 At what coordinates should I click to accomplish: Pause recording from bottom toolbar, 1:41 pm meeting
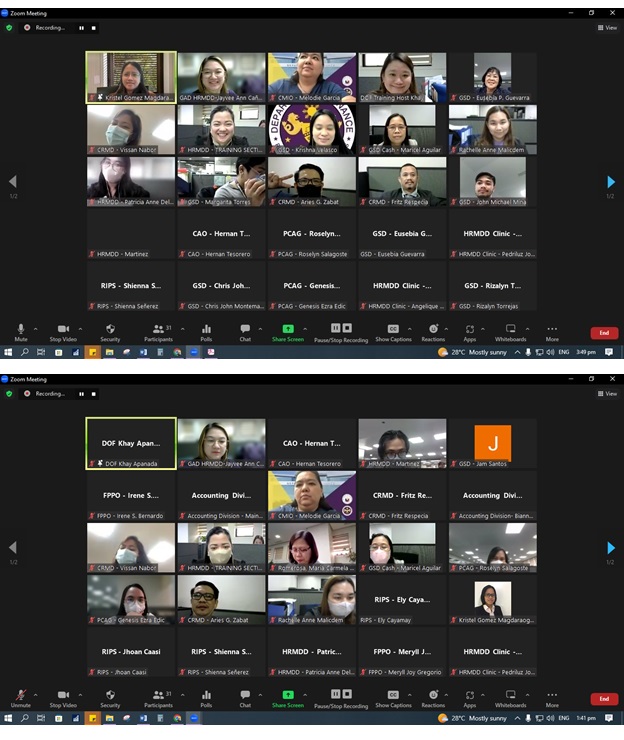pyautogui.click(x=335, y=693)
